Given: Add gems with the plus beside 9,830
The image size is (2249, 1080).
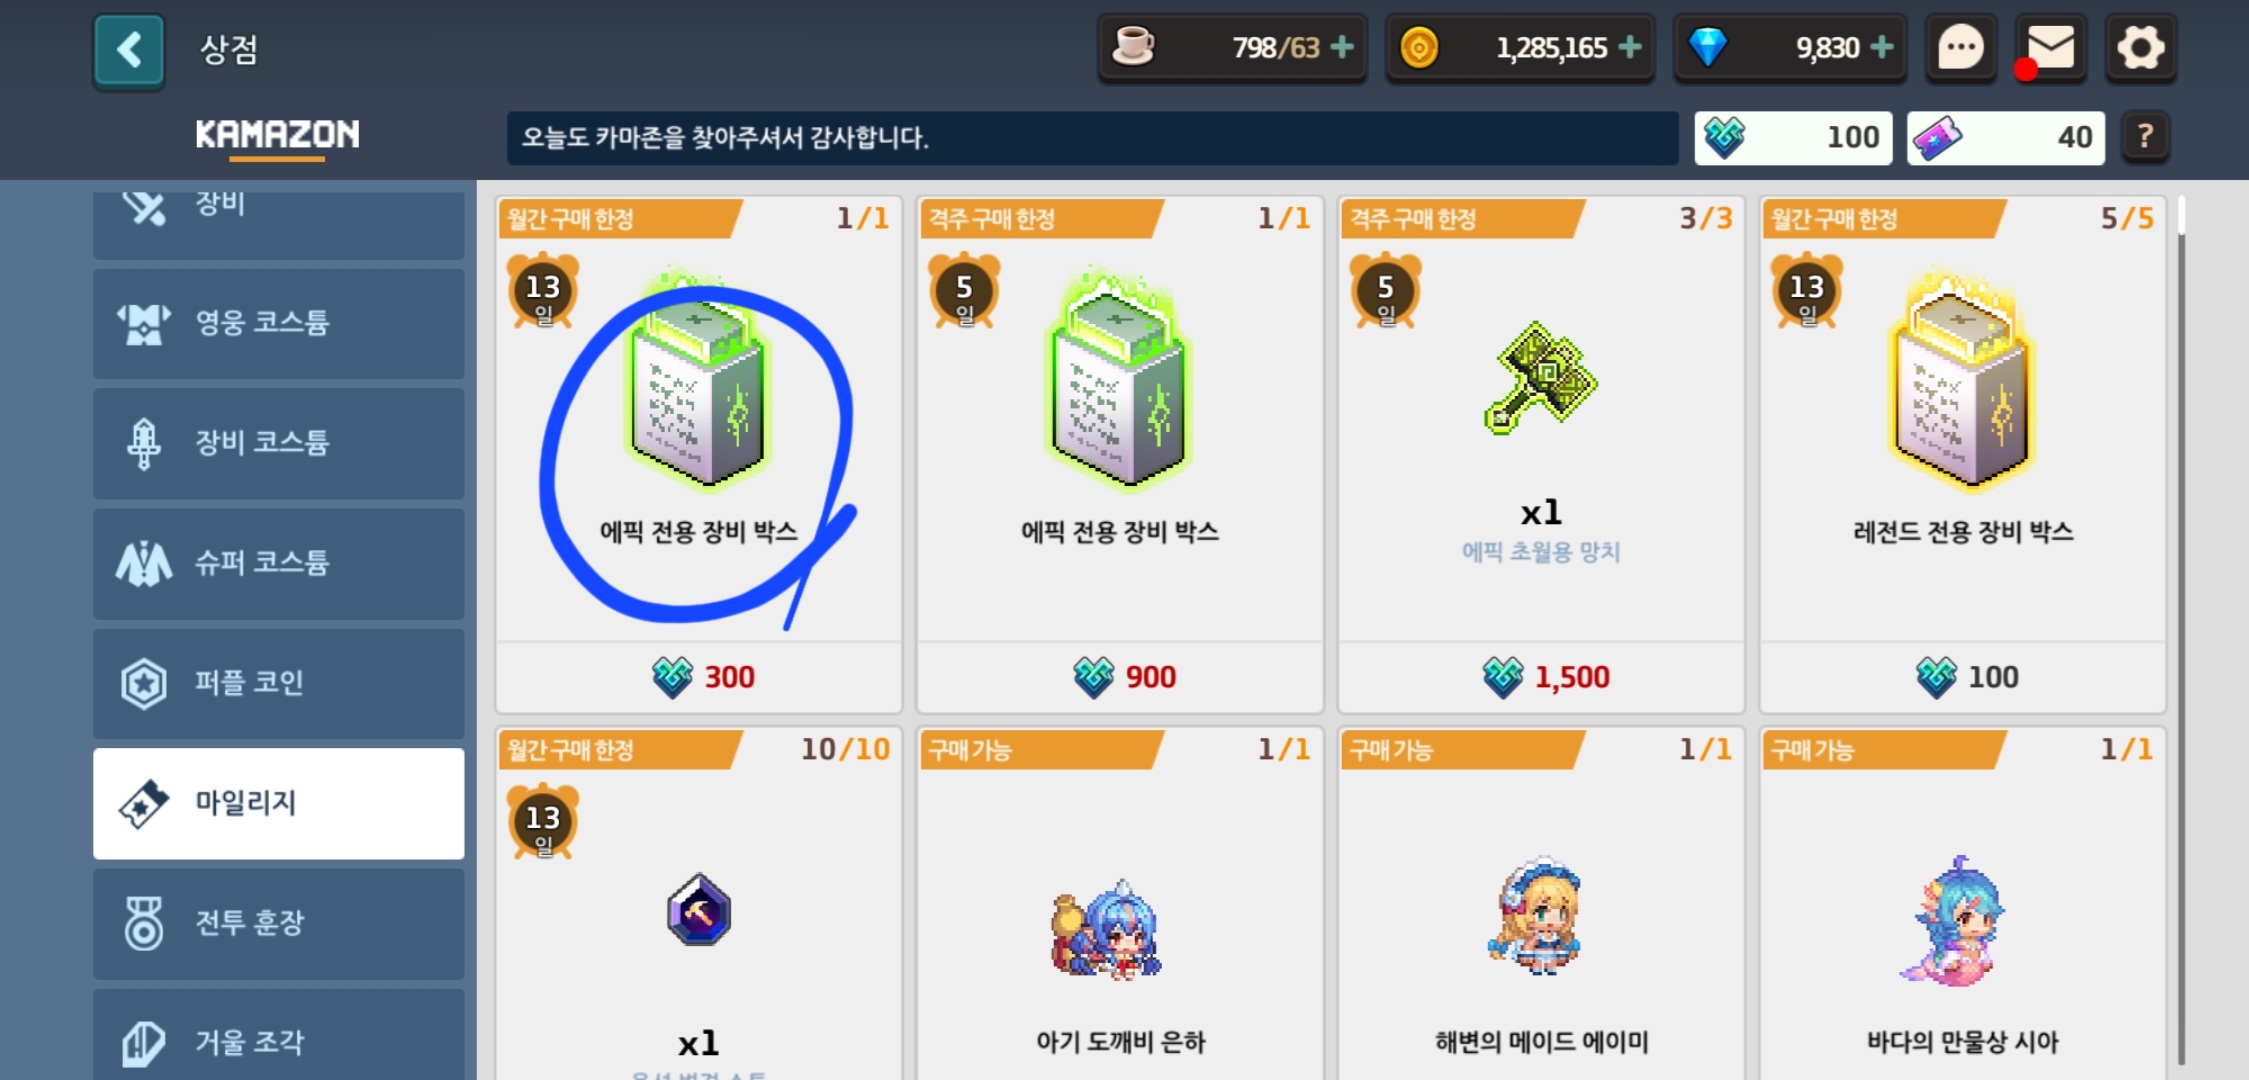Looking at the screenshot, I should click(x=1881, y=47).
